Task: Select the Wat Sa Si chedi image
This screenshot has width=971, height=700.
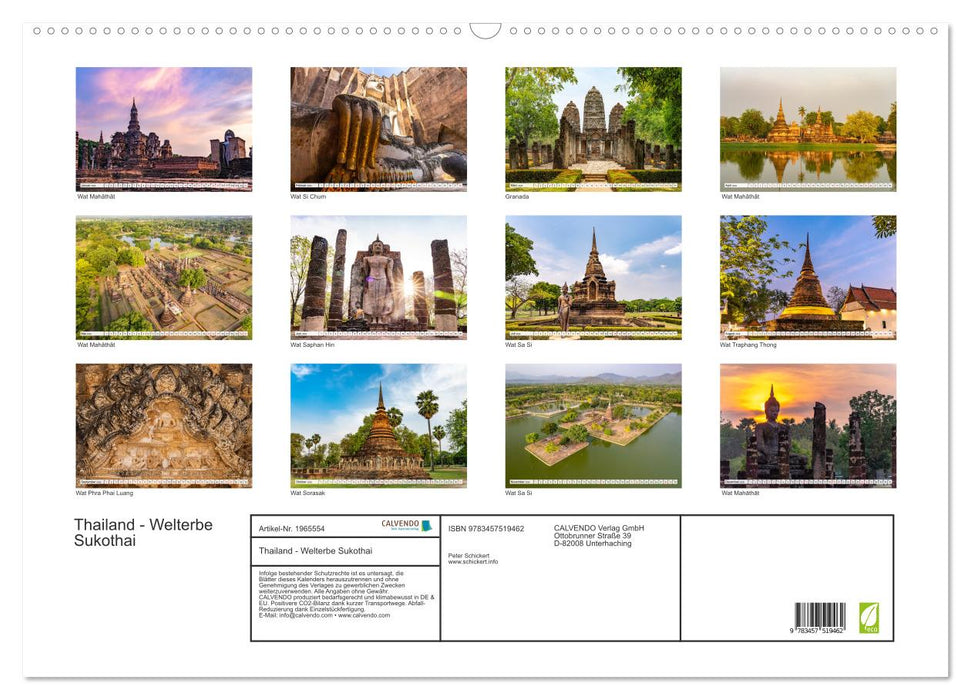Action: click(x=590, y=276)
